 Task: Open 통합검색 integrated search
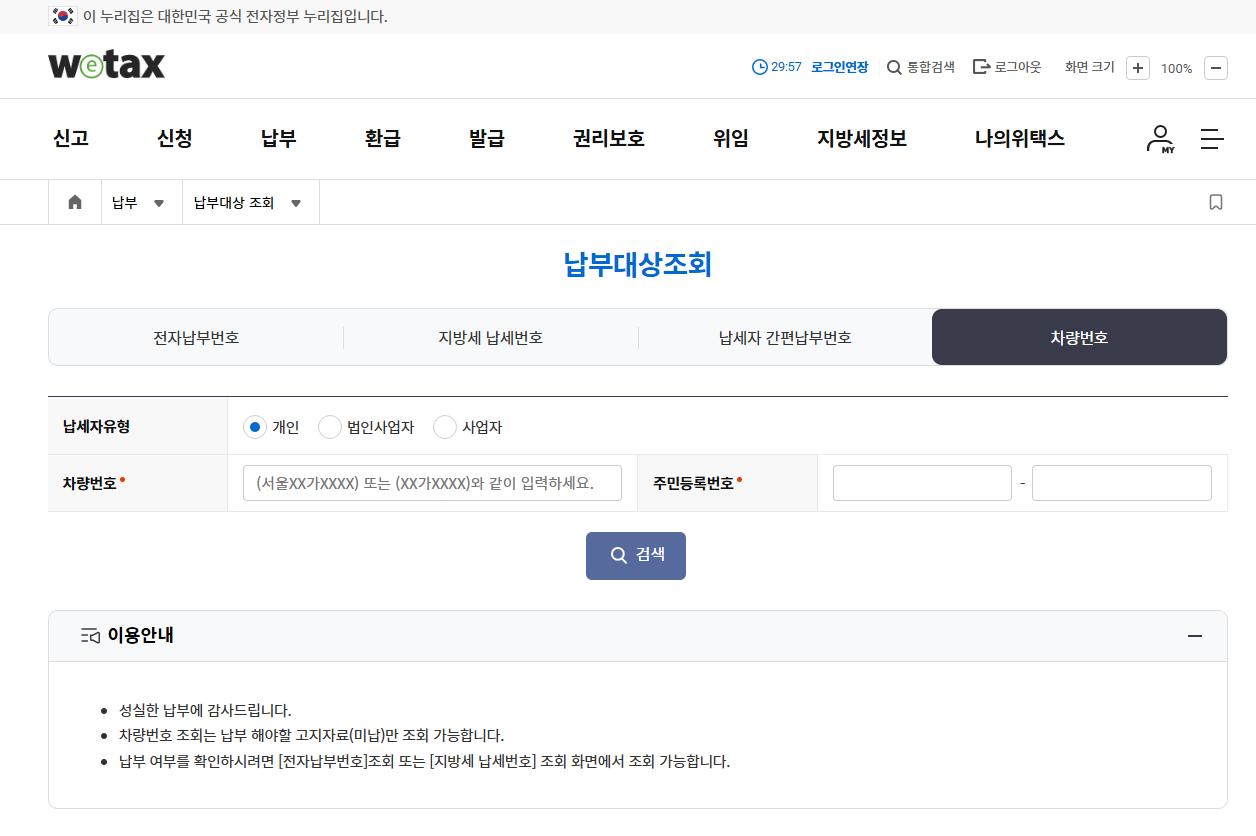[921, 67]
